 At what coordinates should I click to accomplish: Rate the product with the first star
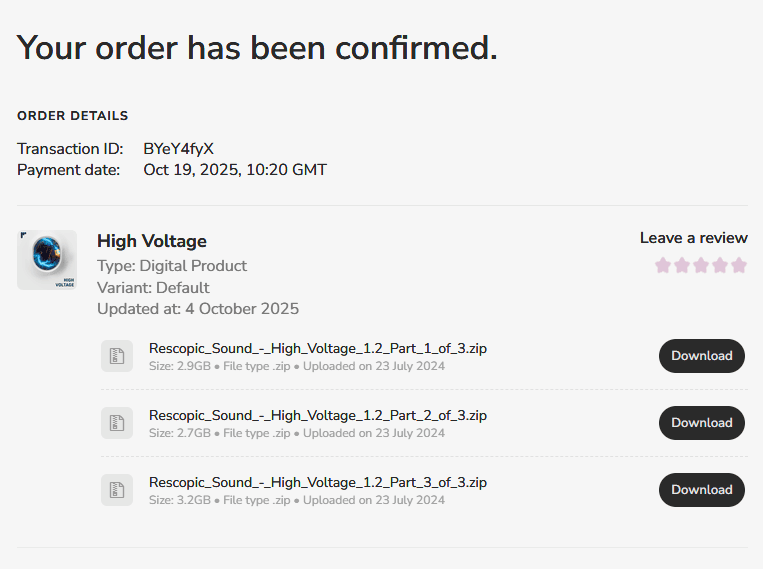[x=663, y=265]
